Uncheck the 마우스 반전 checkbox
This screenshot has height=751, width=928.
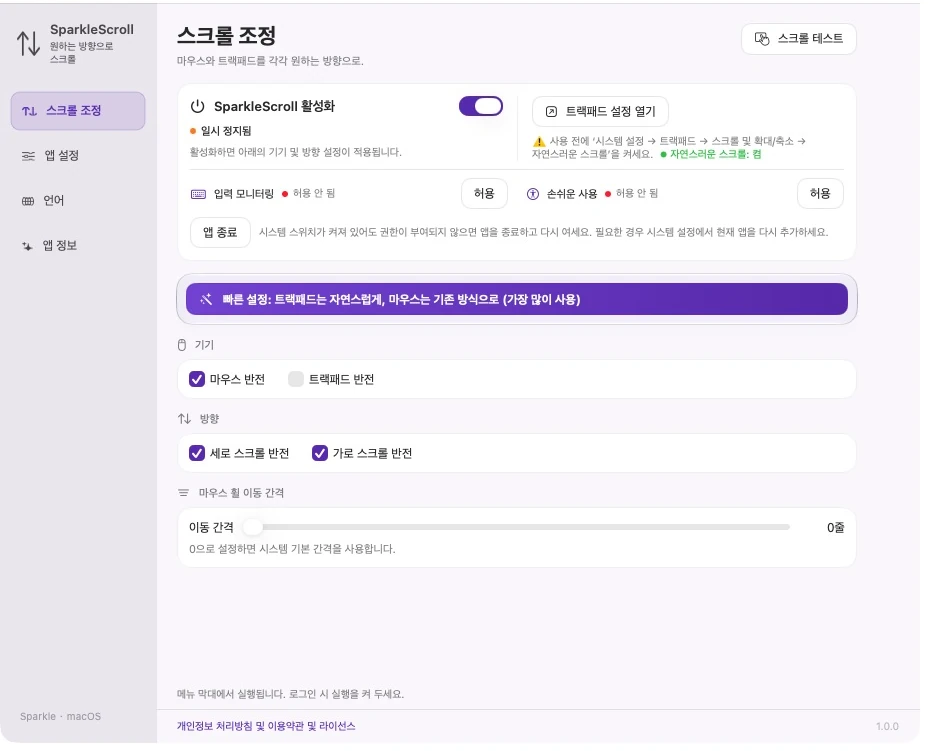coord(197,379)
